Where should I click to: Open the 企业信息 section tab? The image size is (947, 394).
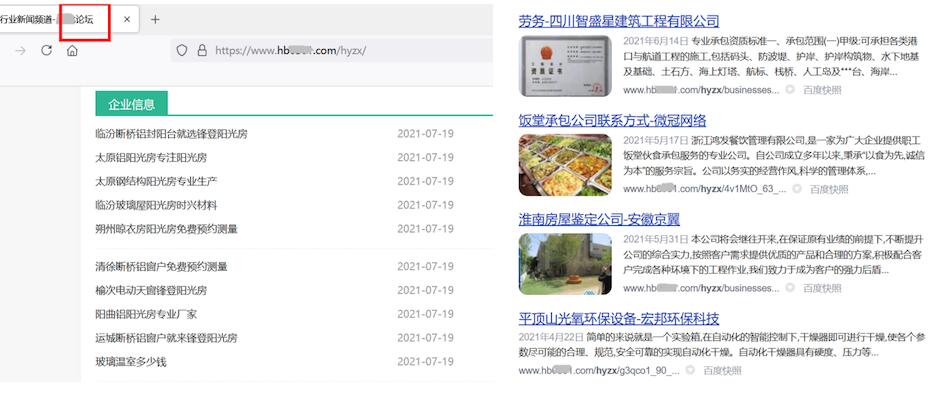132,104
